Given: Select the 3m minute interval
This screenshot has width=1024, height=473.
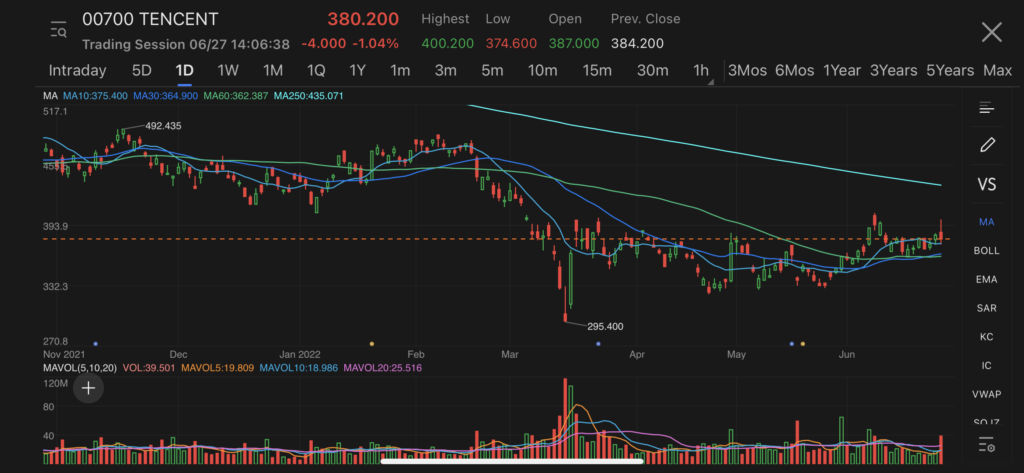Looking at the screenshot, I should pyautogui.click(x=445, y=70).
